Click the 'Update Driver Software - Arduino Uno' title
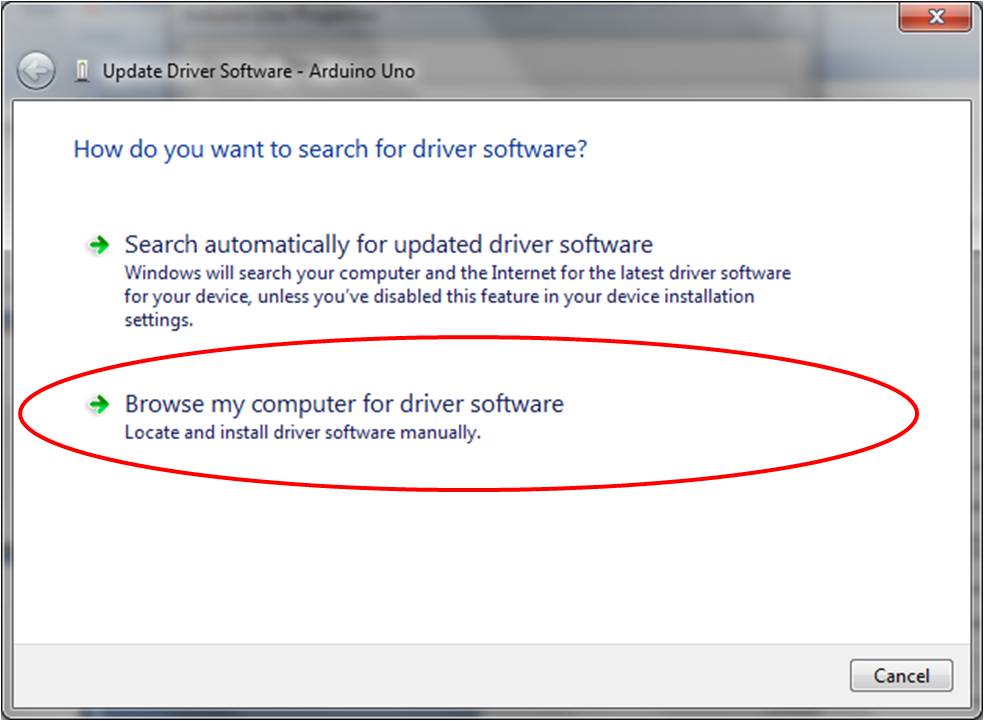 pos(259,71)
